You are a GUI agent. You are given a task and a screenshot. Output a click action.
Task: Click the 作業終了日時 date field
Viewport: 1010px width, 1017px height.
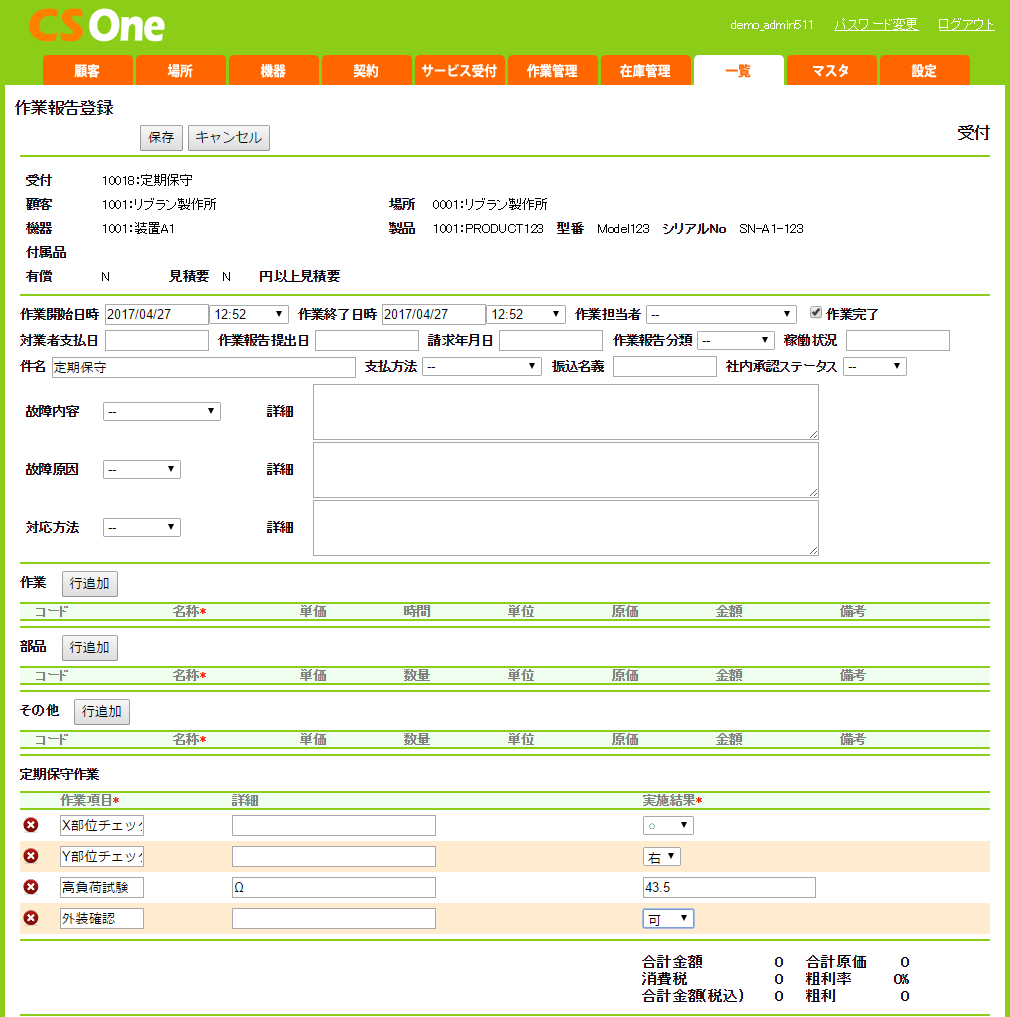point(433,315)
